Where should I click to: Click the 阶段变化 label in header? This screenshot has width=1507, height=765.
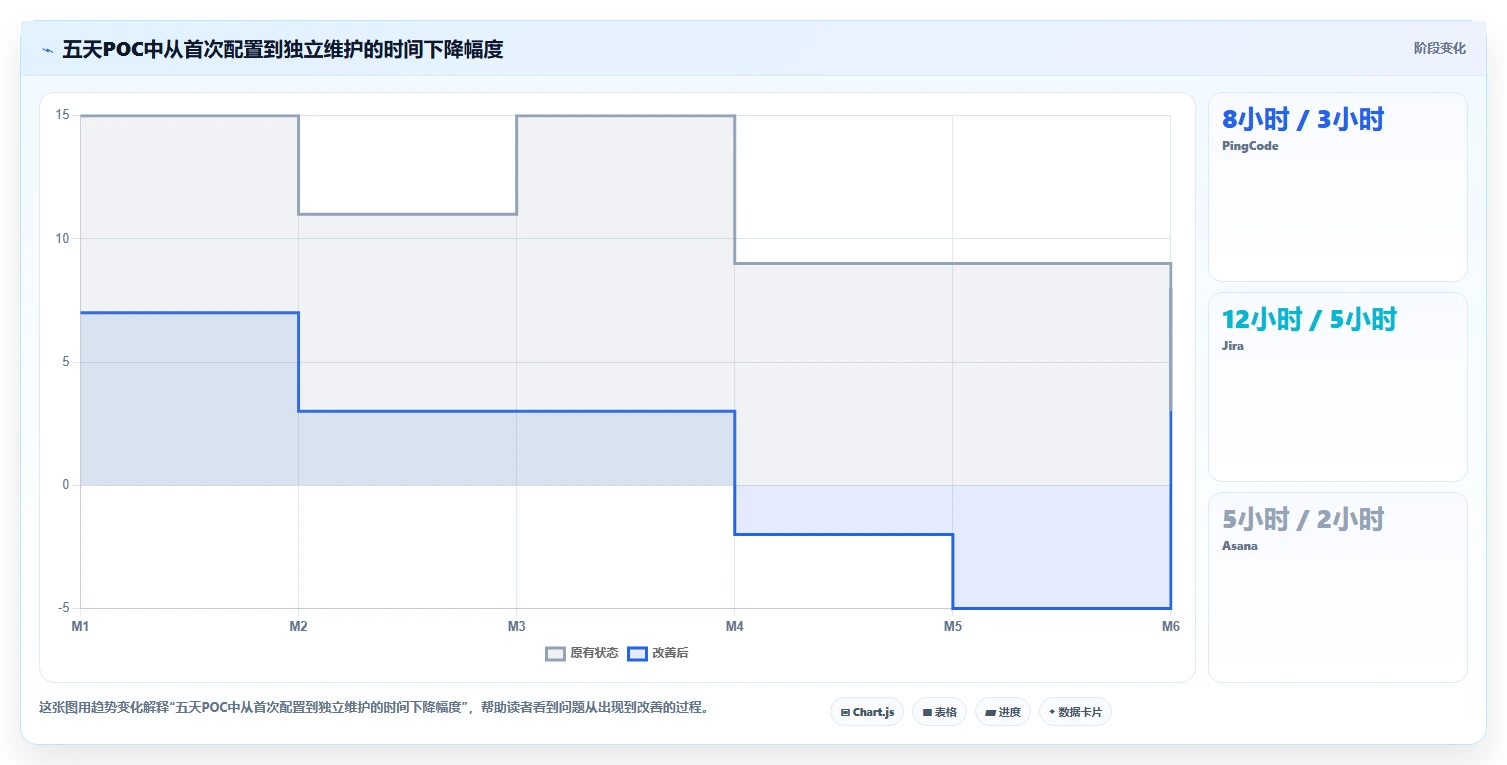click(1440, 48)
